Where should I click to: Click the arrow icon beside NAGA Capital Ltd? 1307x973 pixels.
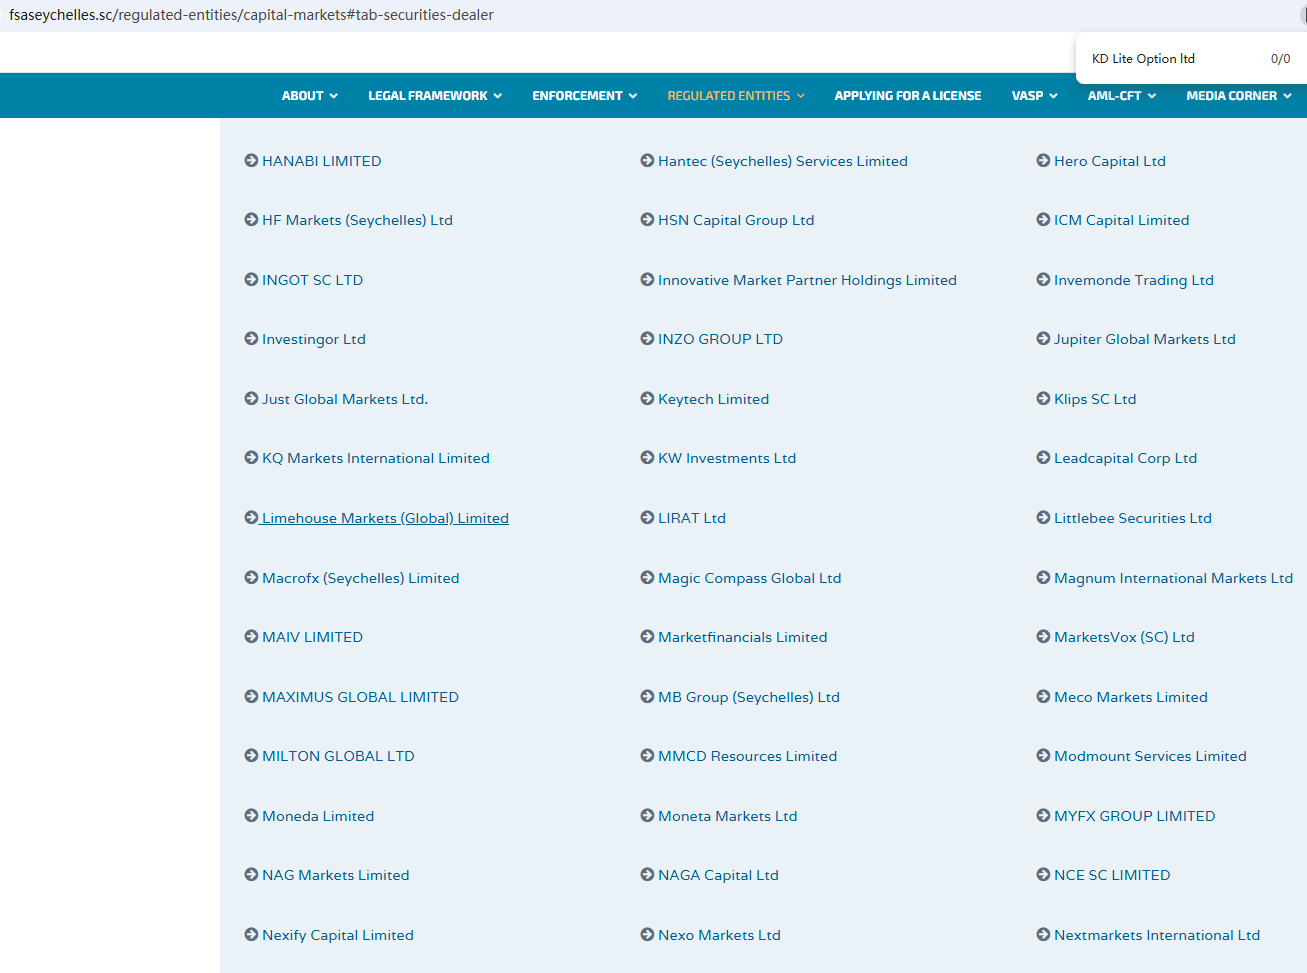pyautogui.click(x=647, y=874)
